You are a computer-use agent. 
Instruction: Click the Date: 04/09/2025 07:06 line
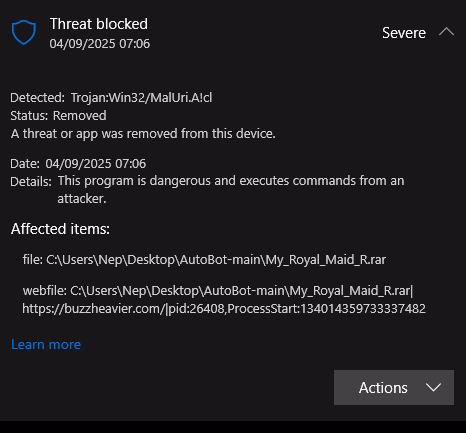[78, 164]
